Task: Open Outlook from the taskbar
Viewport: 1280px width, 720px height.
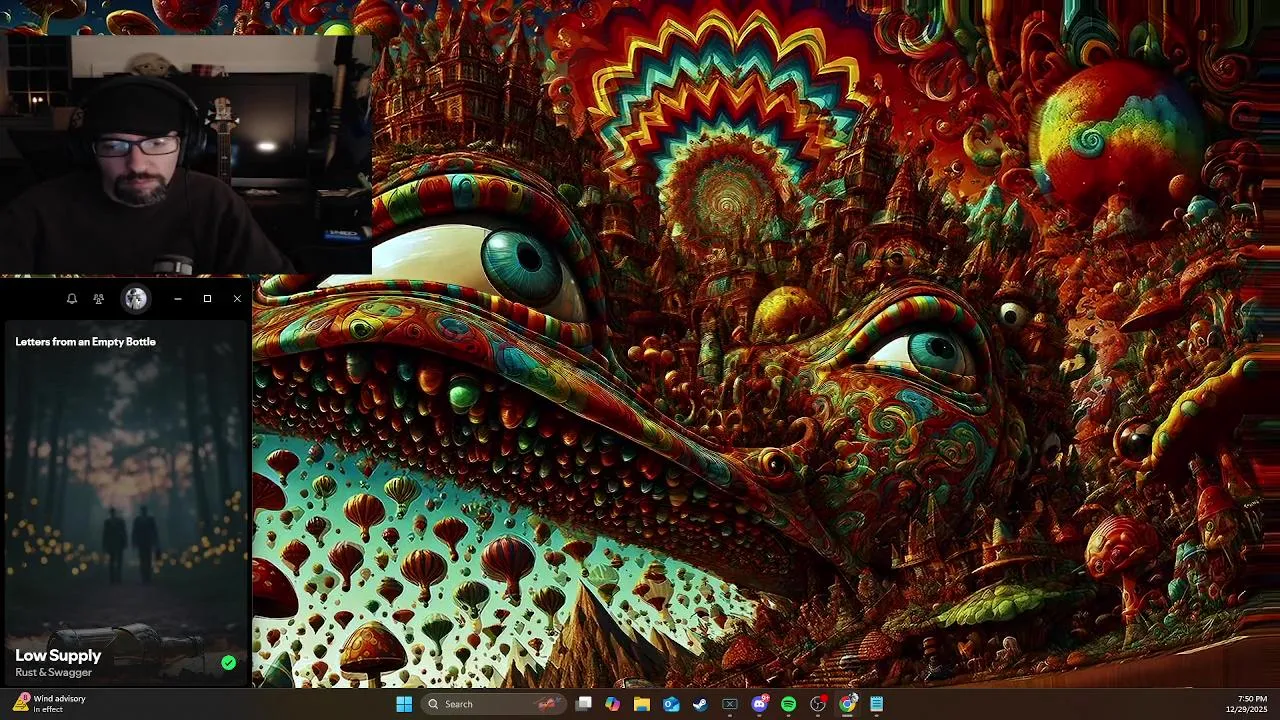Action: 671,704
